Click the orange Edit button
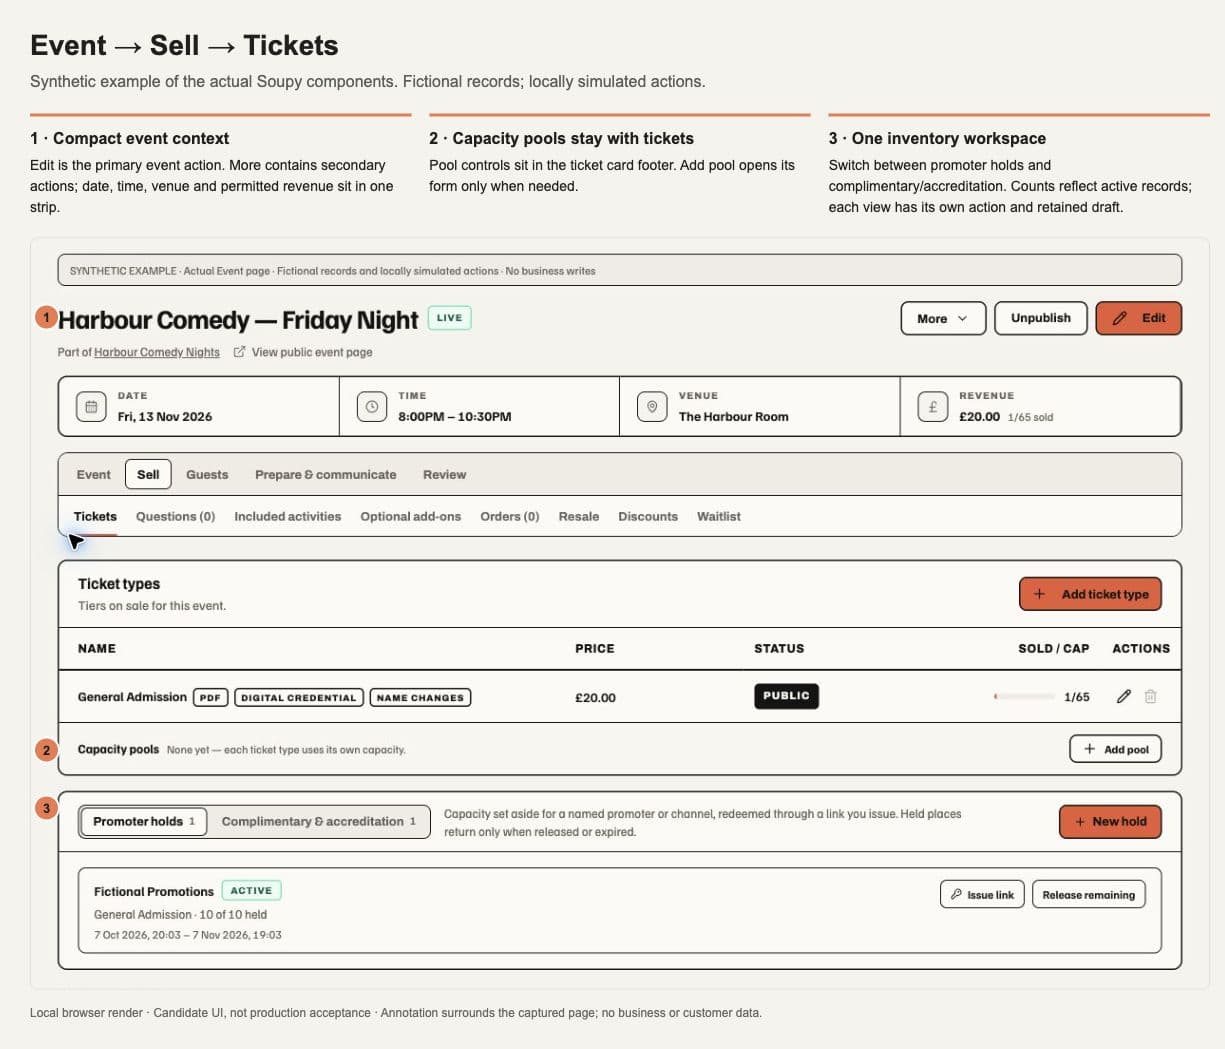The height and width of the screenshot is (1049, 1225). tap(1139, 318)
